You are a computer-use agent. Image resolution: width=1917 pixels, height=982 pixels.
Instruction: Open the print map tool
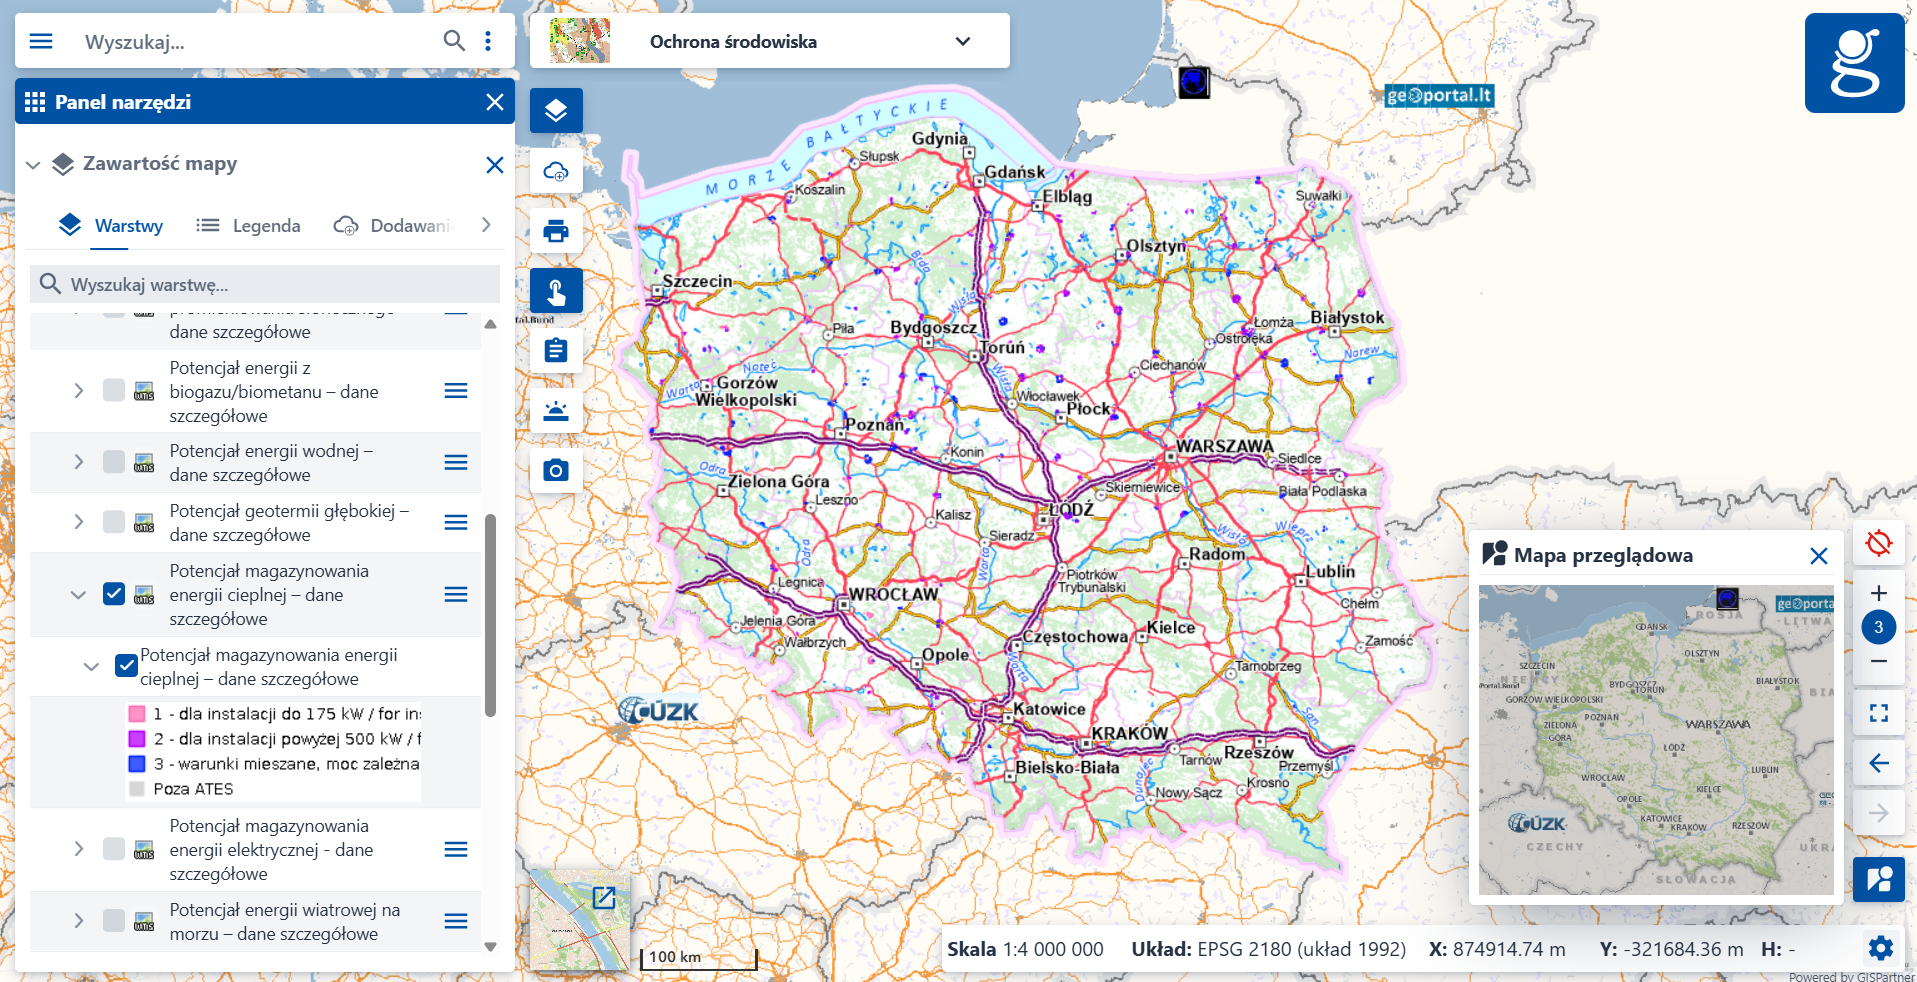pos(556,231)
